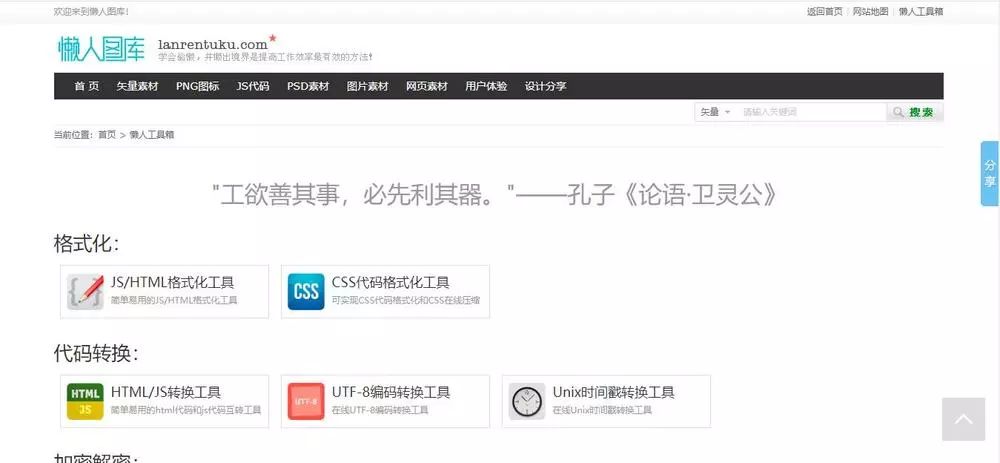The height and width of the screenshot is (463, 1000).
Task: Click the HTML/JS green-yellow icon
Action: (x=85, y=401)
